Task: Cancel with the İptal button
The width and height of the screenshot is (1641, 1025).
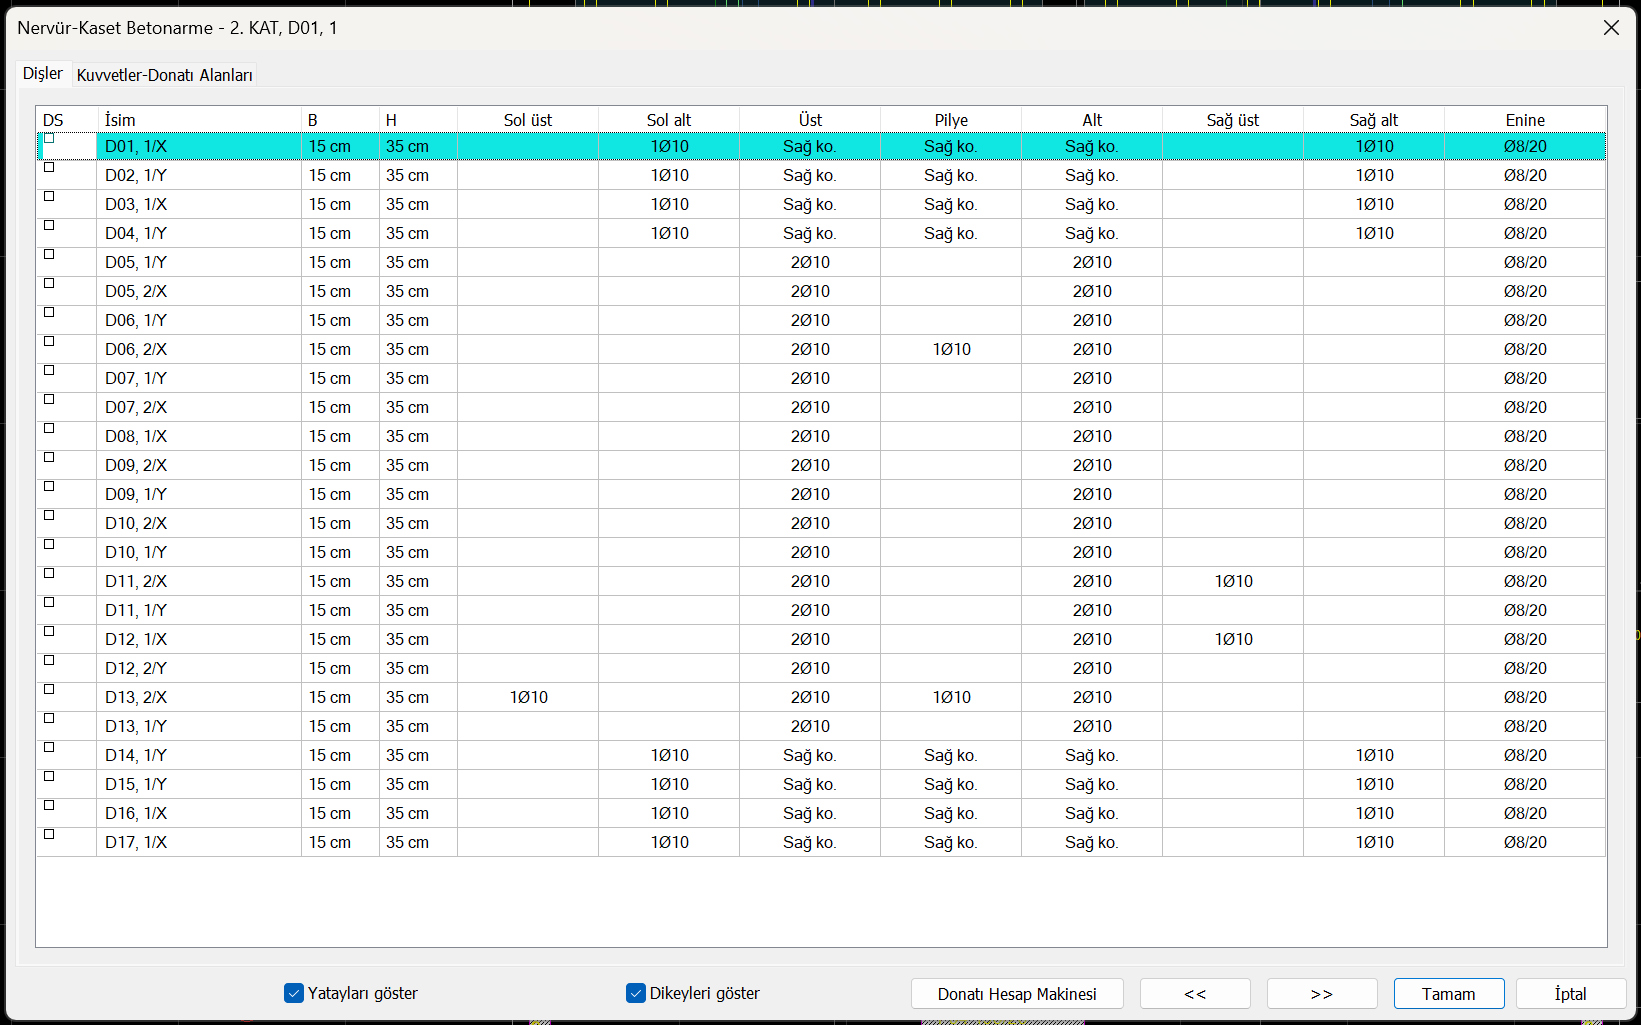Action: click(x=1571, y=994)
